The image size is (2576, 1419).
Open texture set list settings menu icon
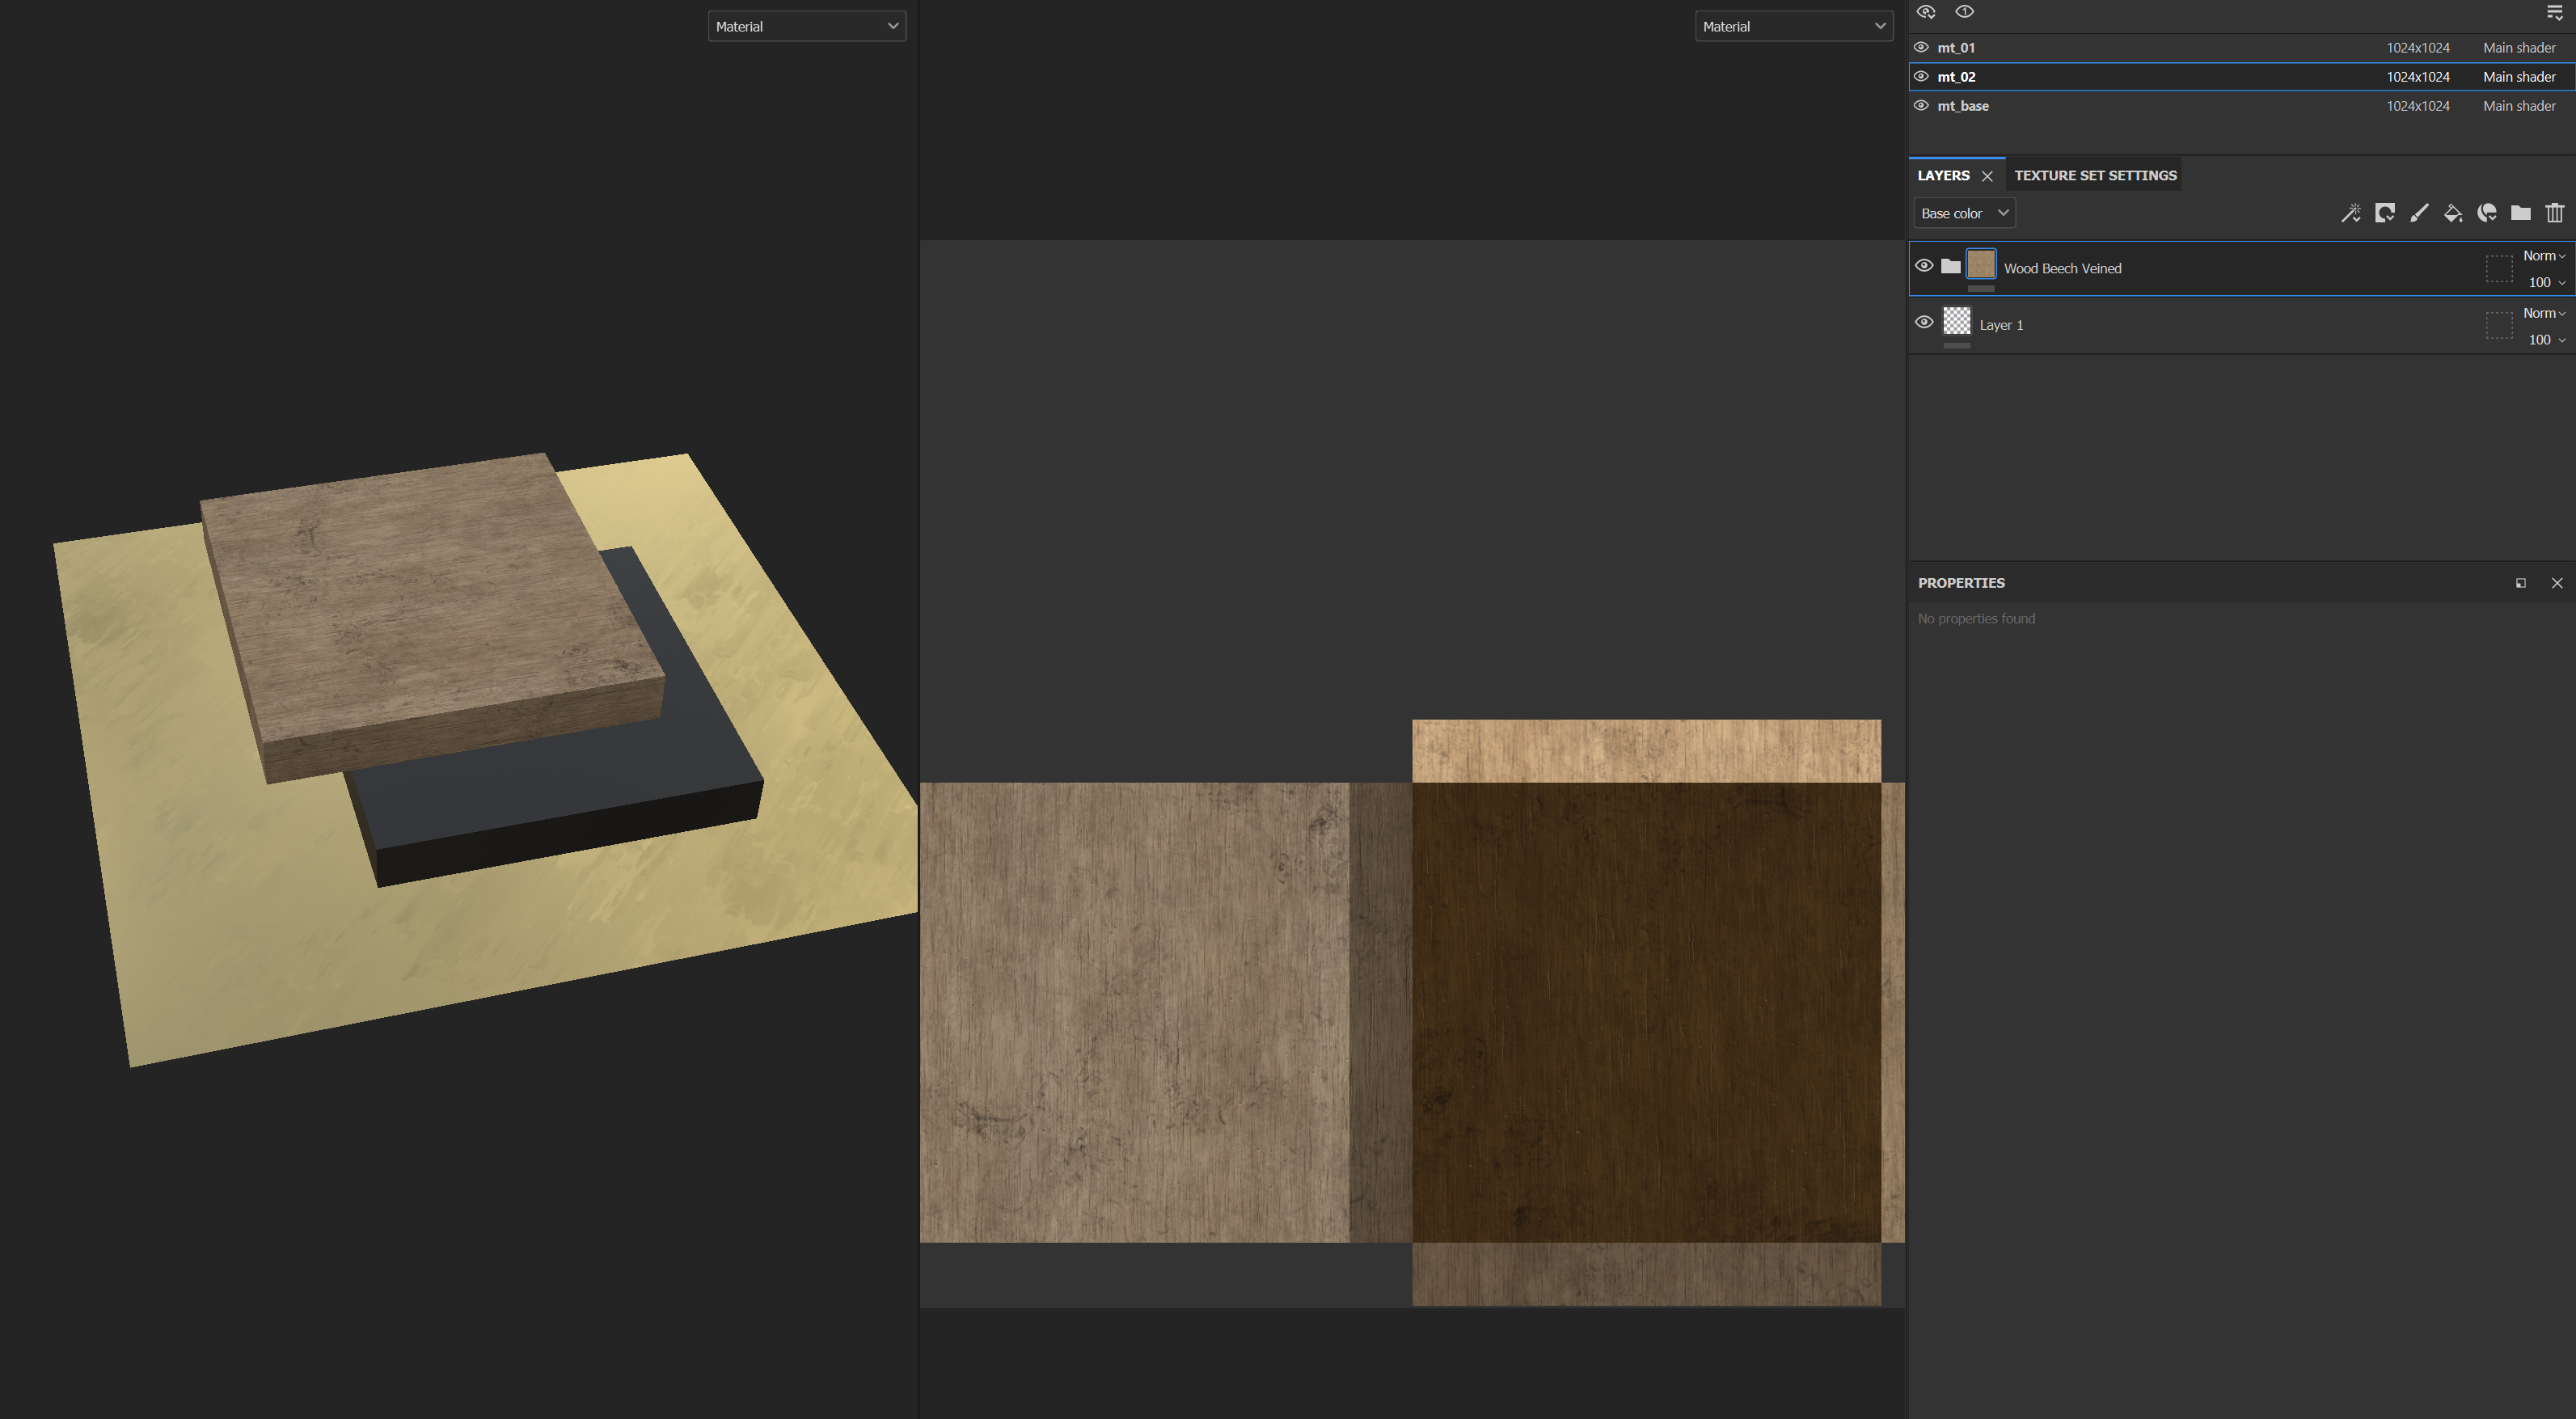tap(2554, 12)
